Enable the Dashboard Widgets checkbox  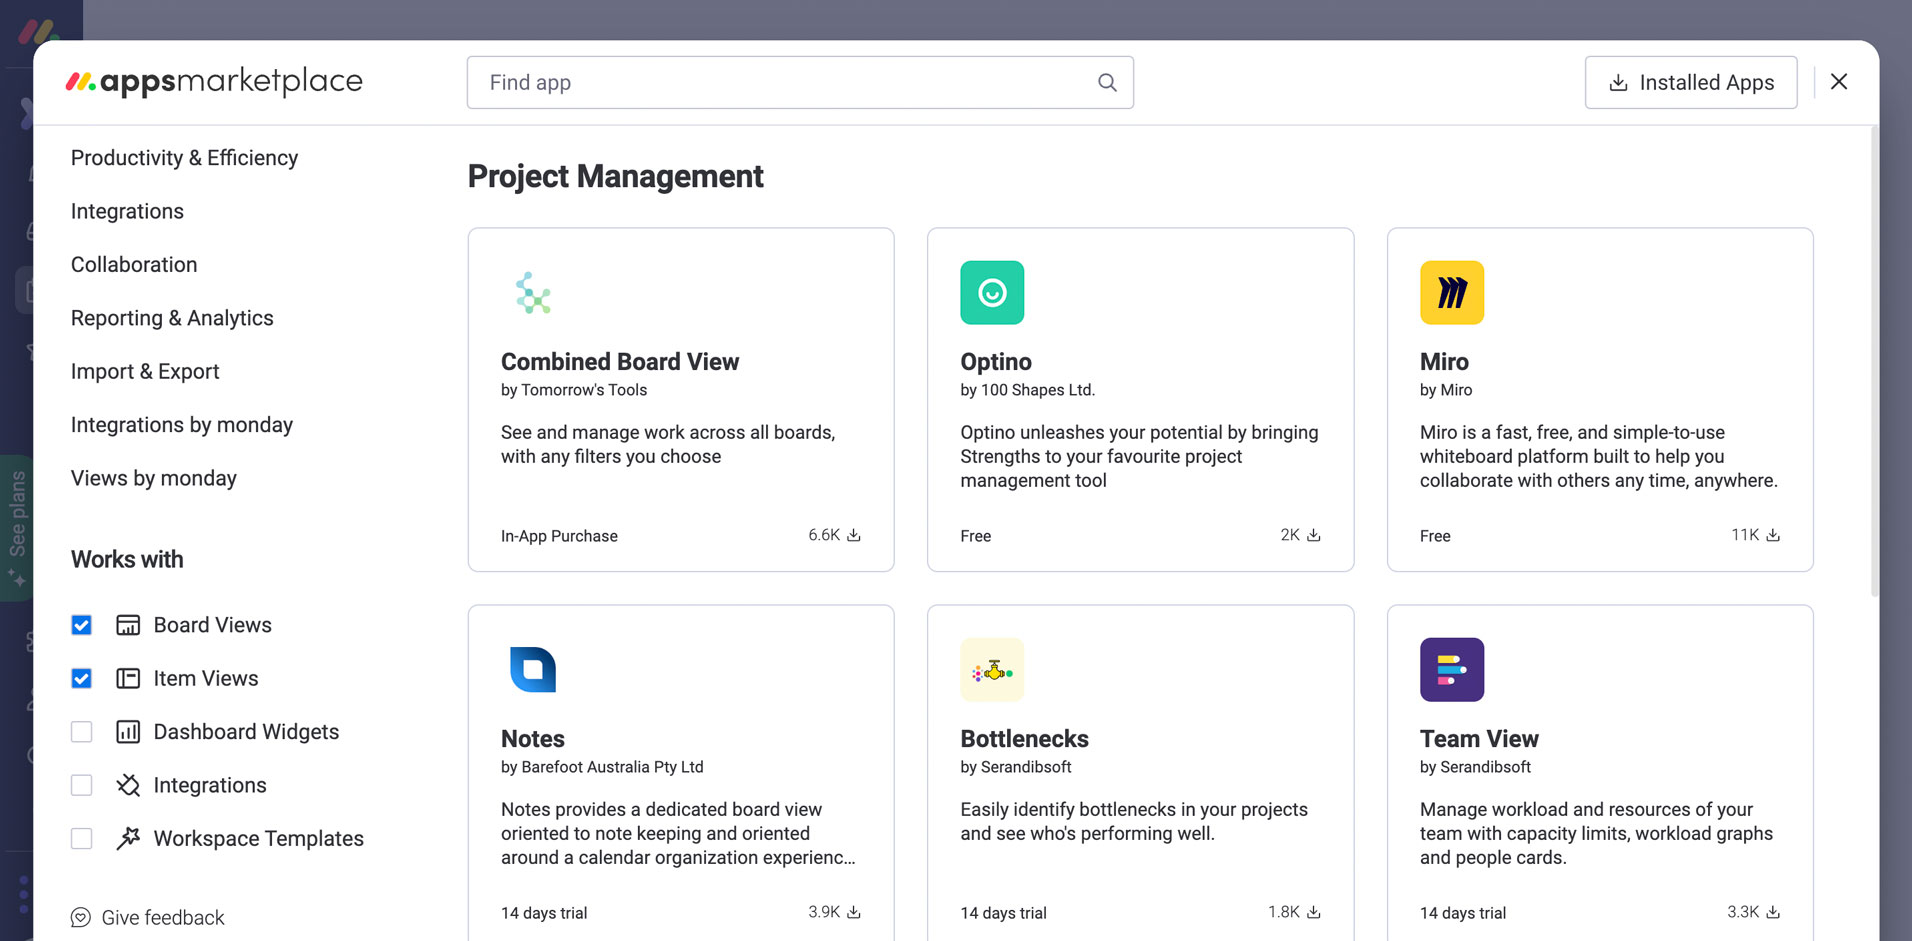coord(82,732)
